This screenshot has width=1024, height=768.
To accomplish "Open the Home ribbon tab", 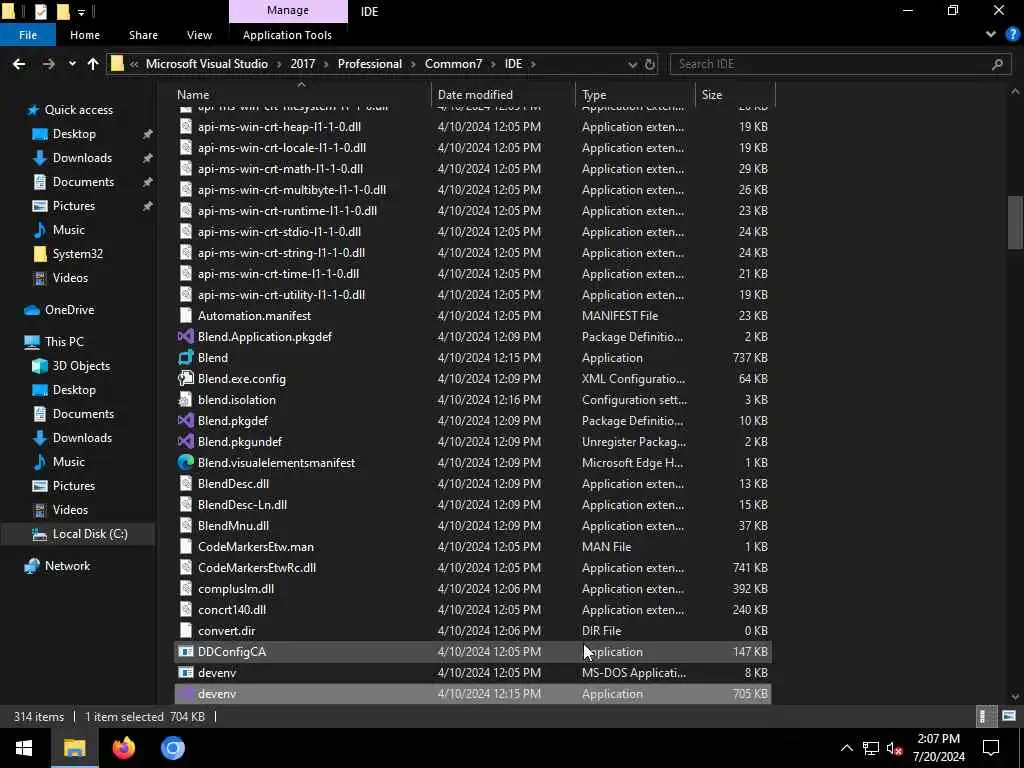I will (x=85, y=35).
